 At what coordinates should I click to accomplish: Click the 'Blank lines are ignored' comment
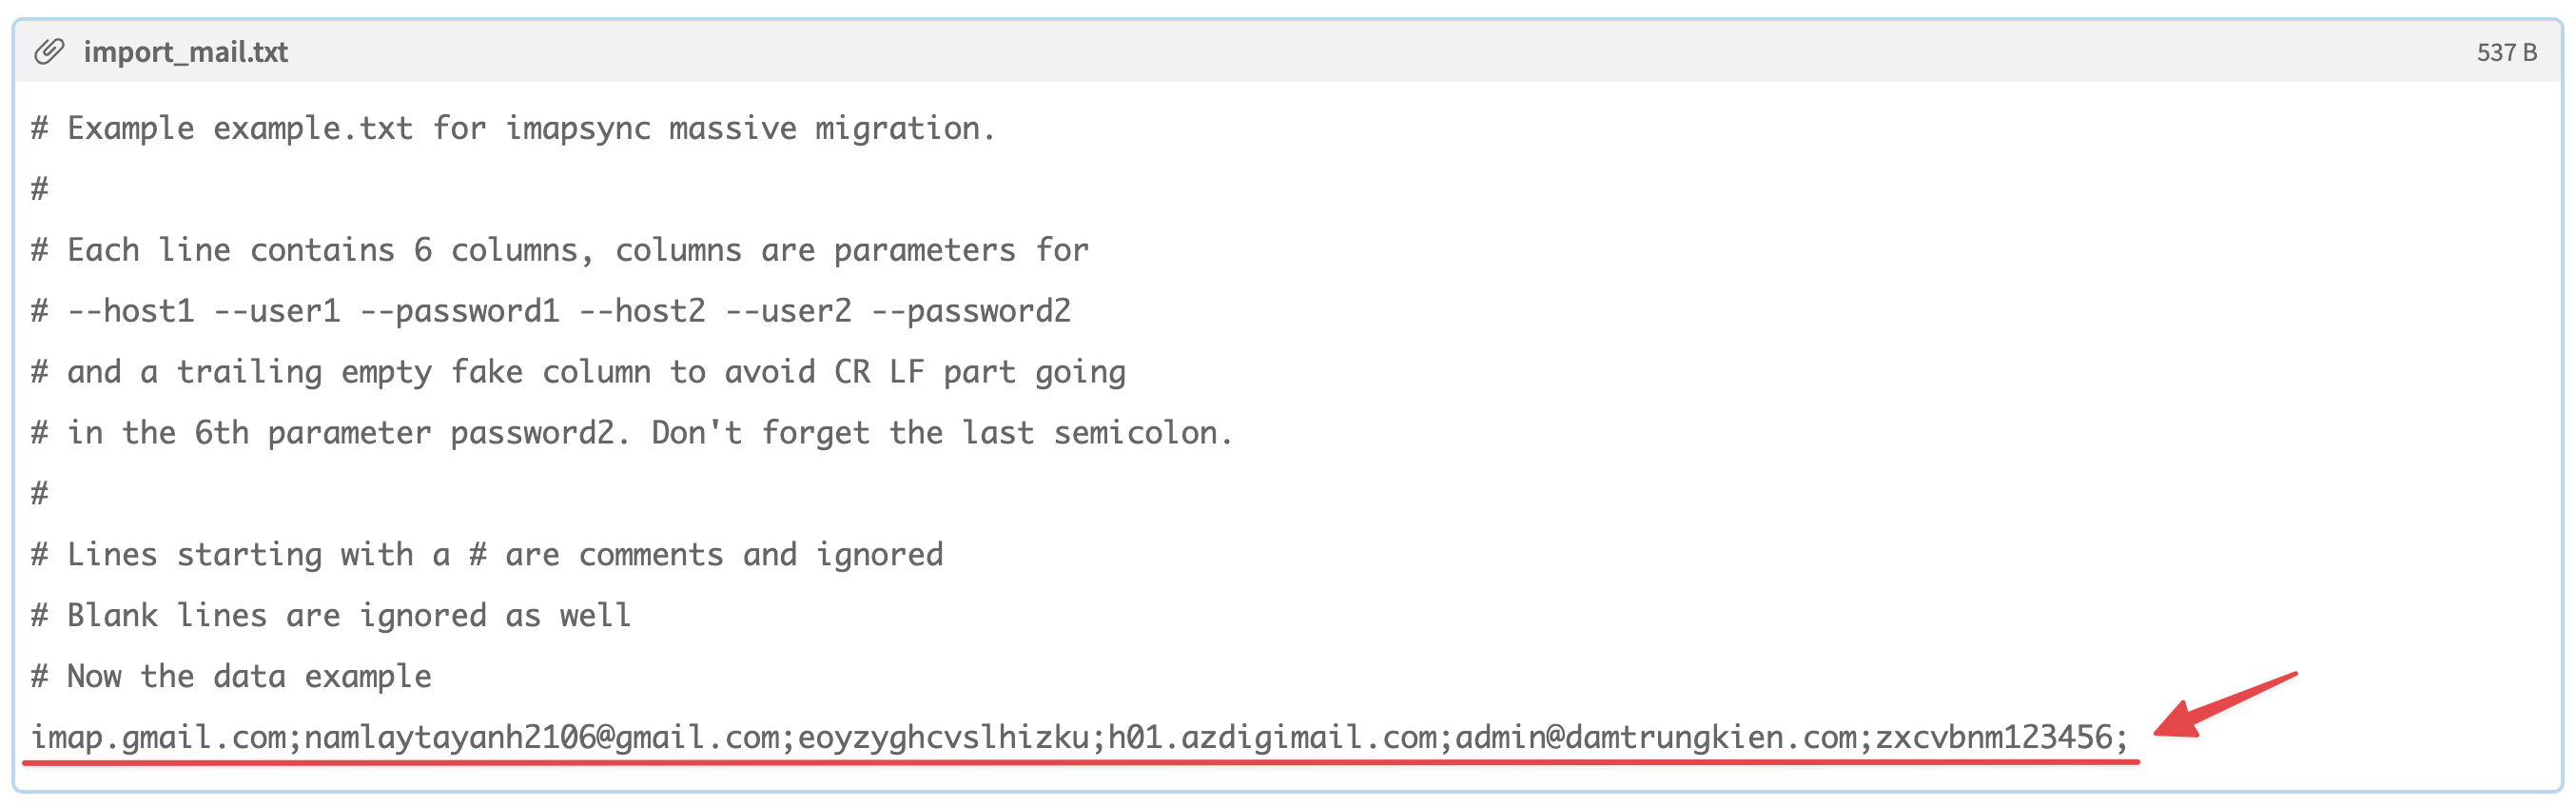click(331, 616)
